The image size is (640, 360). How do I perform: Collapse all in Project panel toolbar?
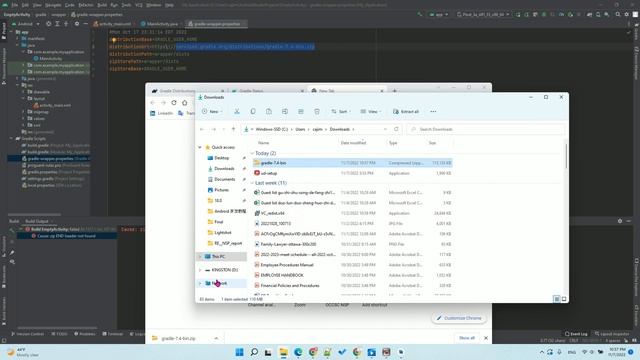click(66, 24)
